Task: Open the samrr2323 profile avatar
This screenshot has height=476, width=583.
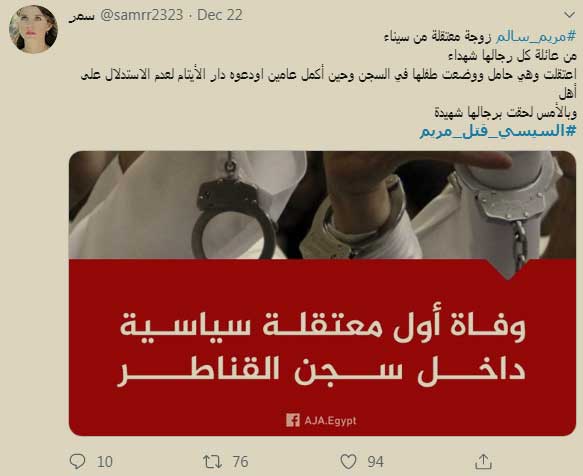Action: [33, 29]
